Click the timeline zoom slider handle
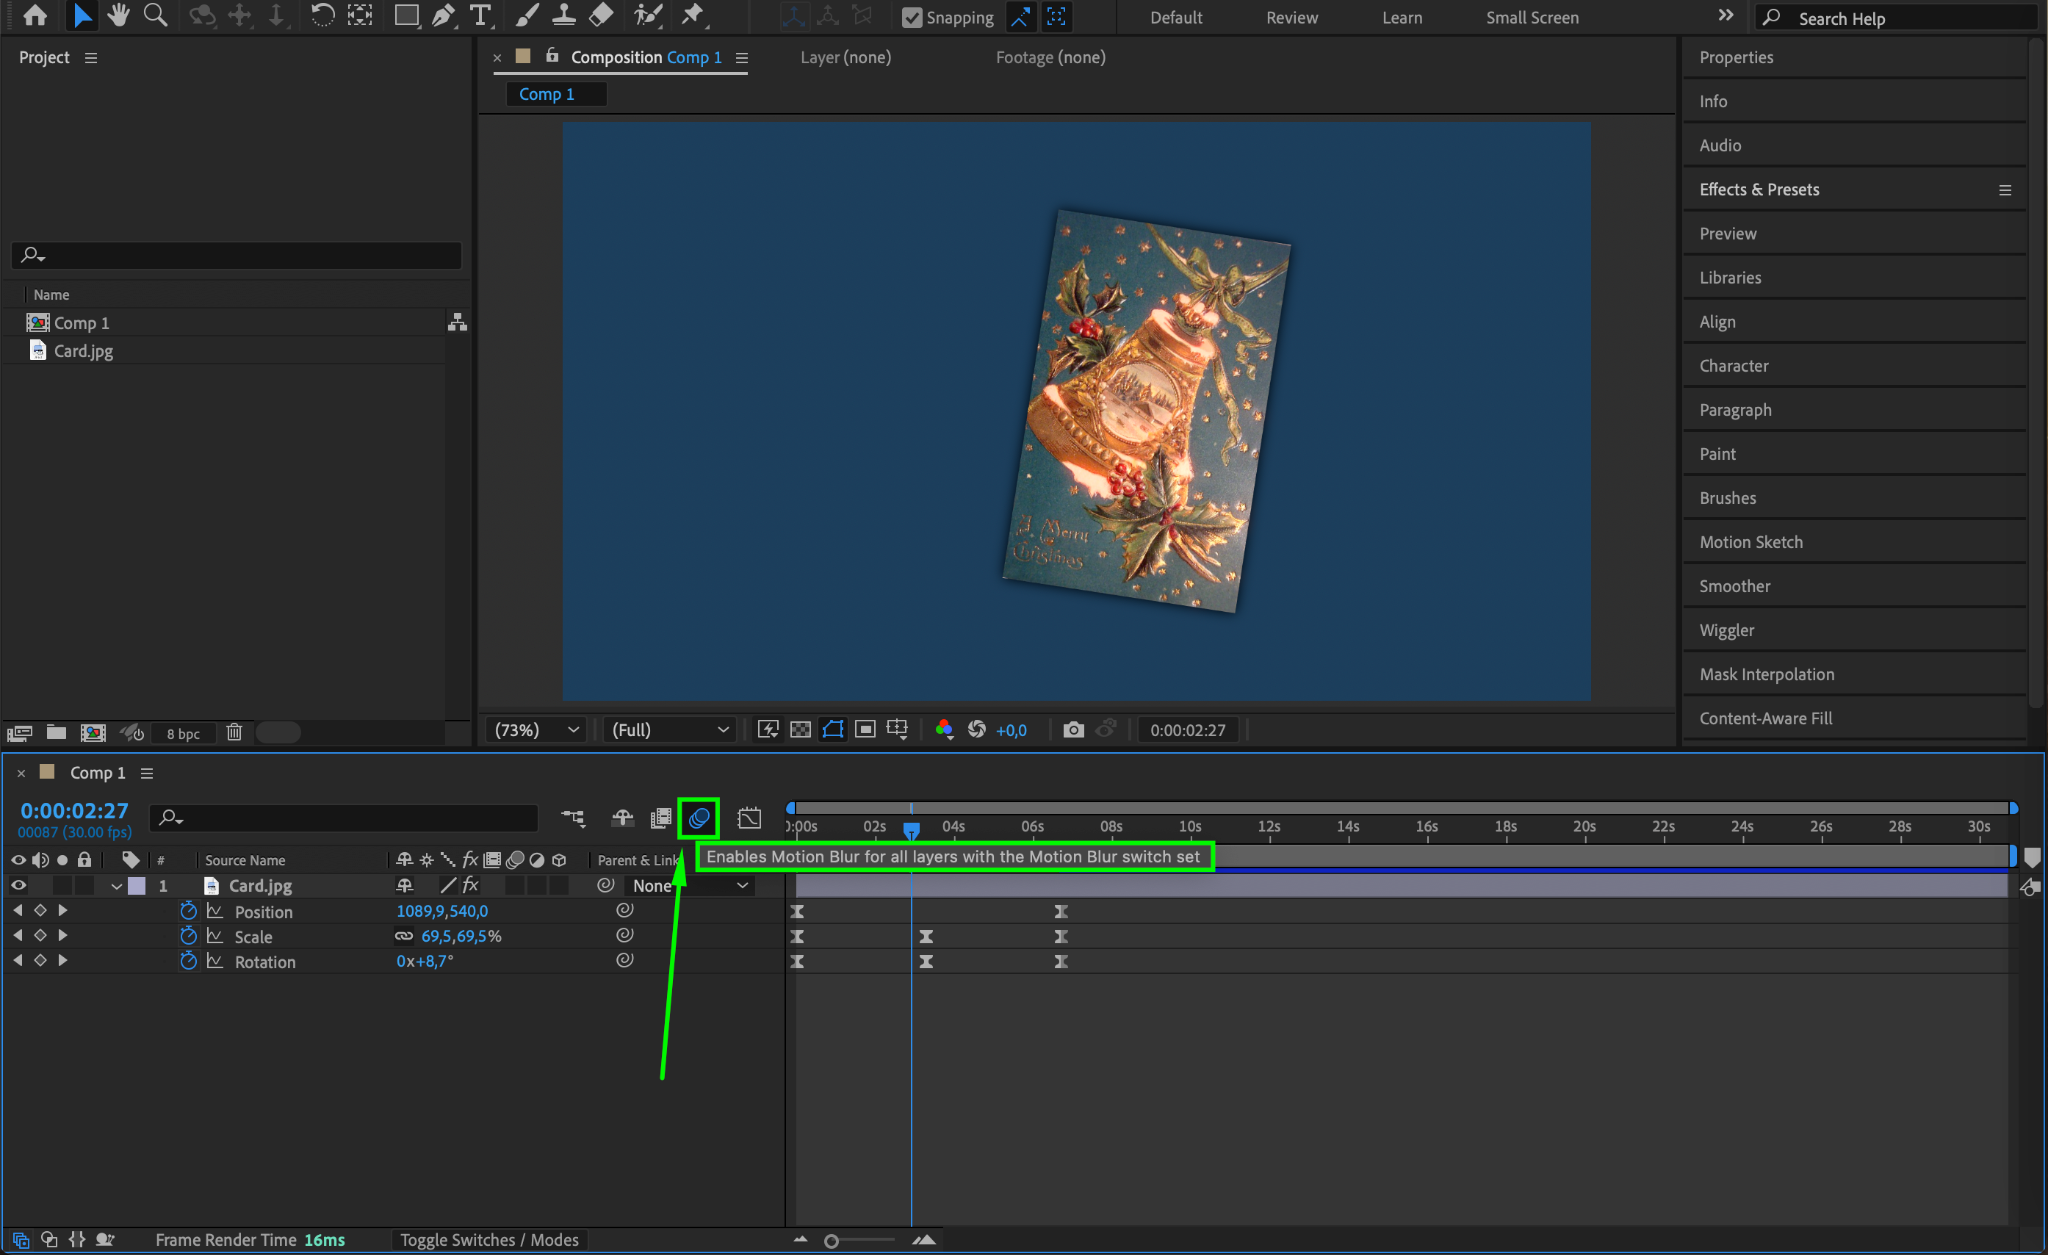The height and width of the screenshot is (1255, 2048). 831,1241
